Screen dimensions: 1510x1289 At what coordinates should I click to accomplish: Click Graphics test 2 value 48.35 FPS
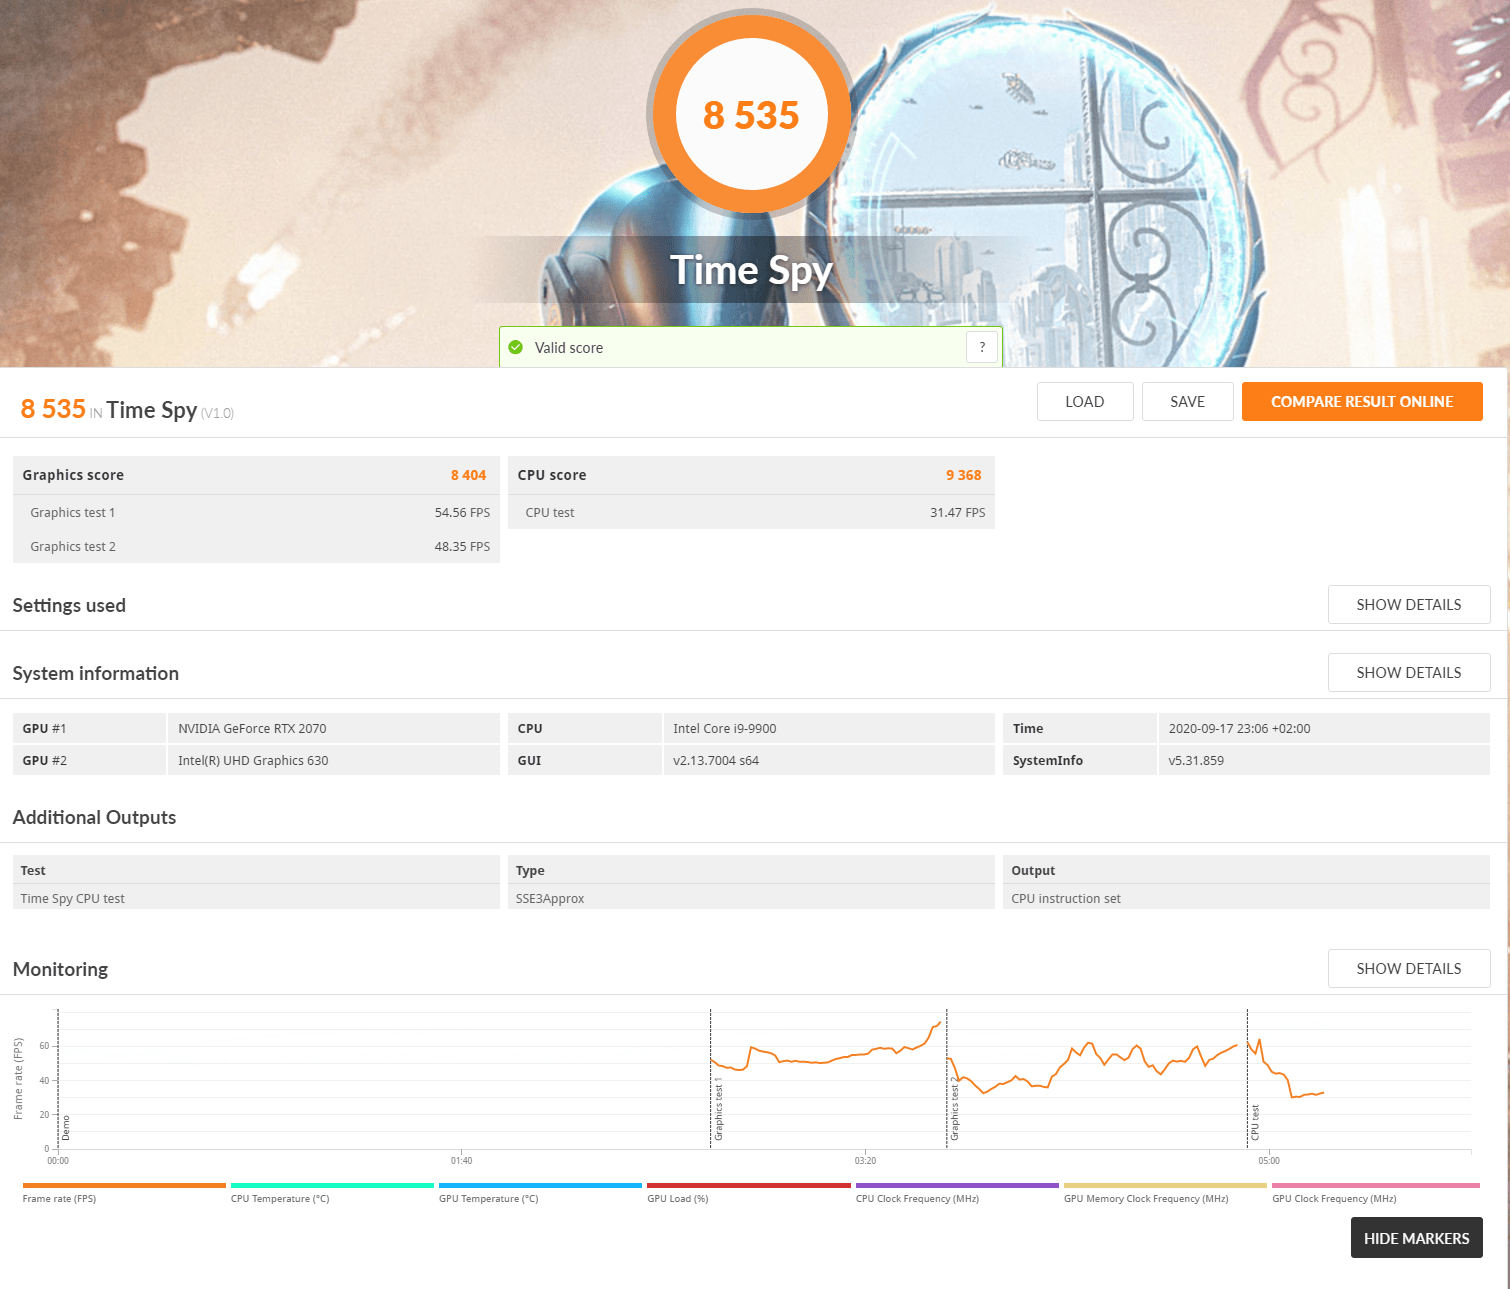click(x=462, y=547)
